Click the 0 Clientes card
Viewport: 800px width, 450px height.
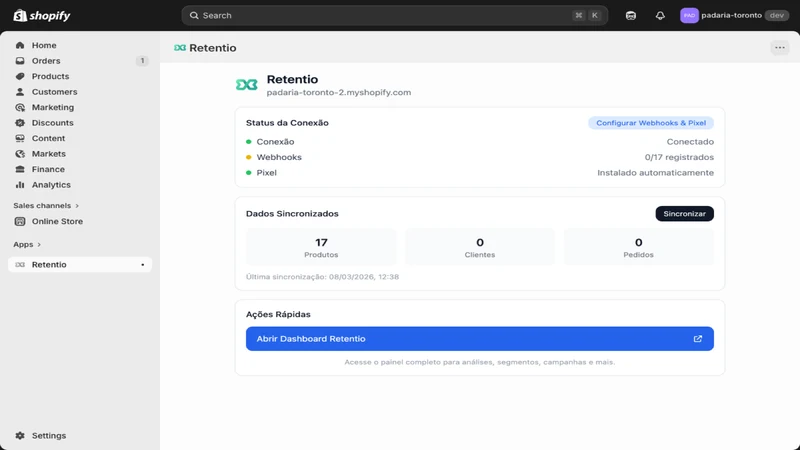click(480, 247)
